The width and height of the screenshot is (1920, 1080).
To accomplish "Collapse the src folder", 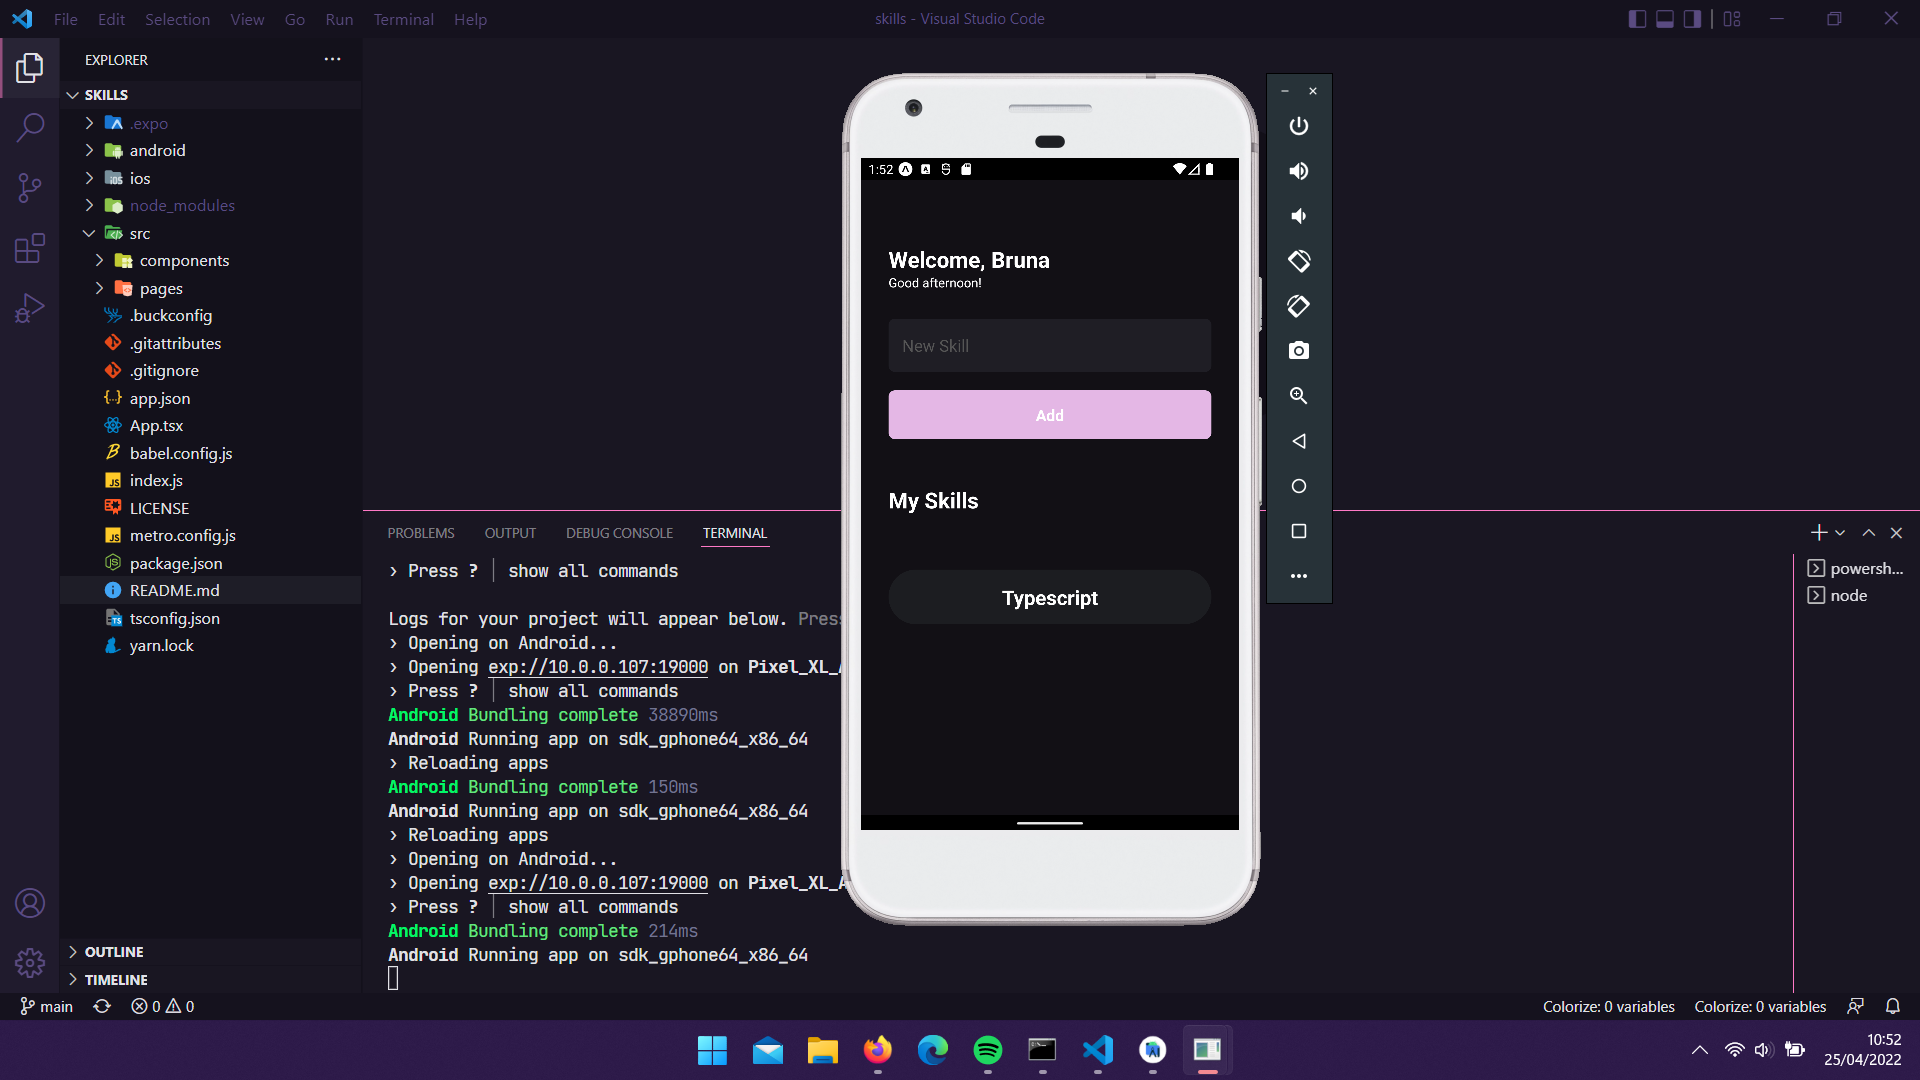I will [x=88, y=232].
